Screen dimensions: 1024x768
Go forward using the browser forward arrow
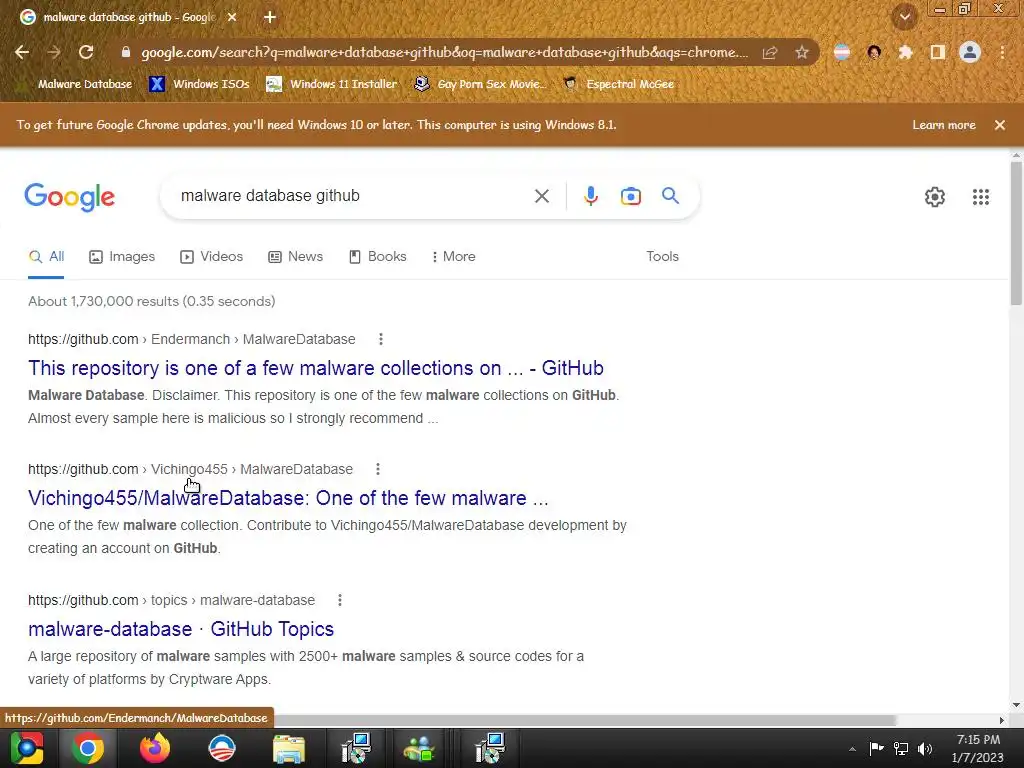pyautogui.click(x=54, y=52)
